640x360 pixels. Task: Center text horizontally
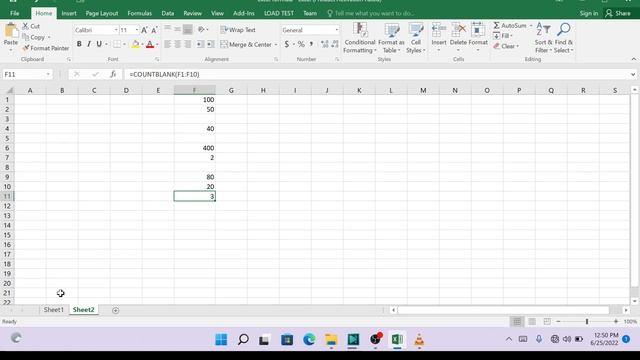pyautogui.click(x=178, y=44)
